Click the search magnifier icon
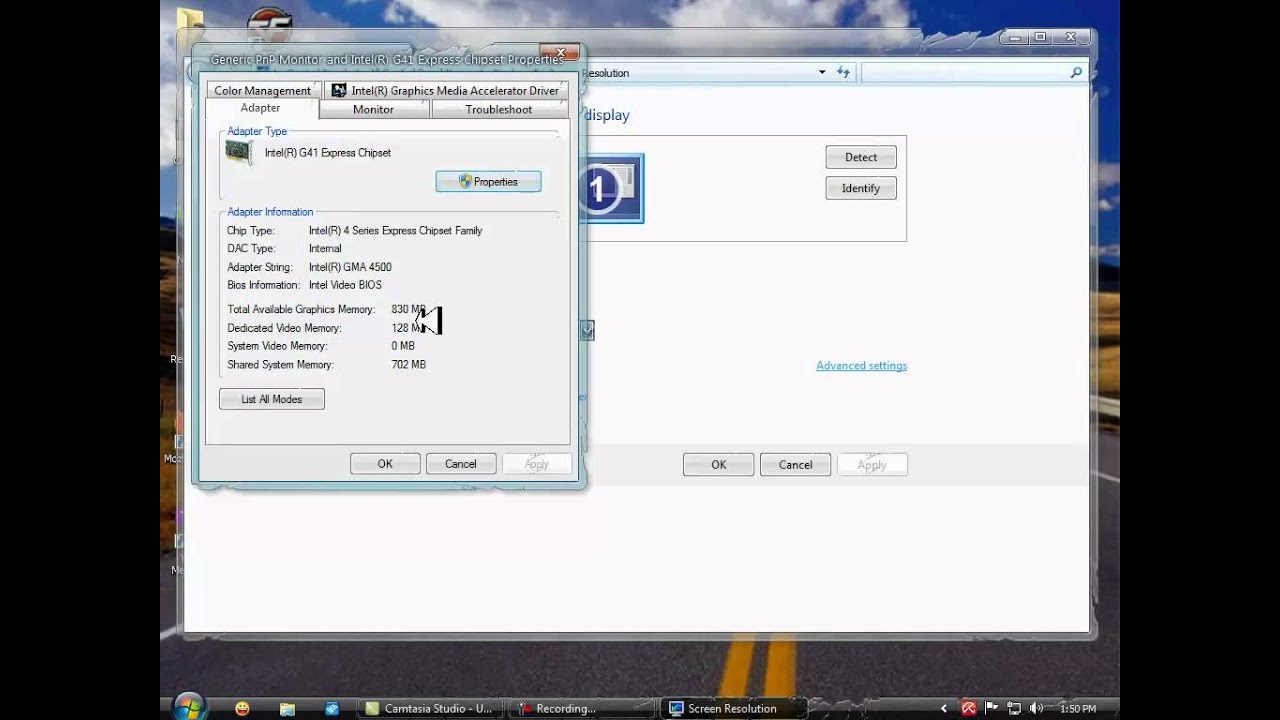Viewport: 1280px width, 720px height. coord(1076,72)
